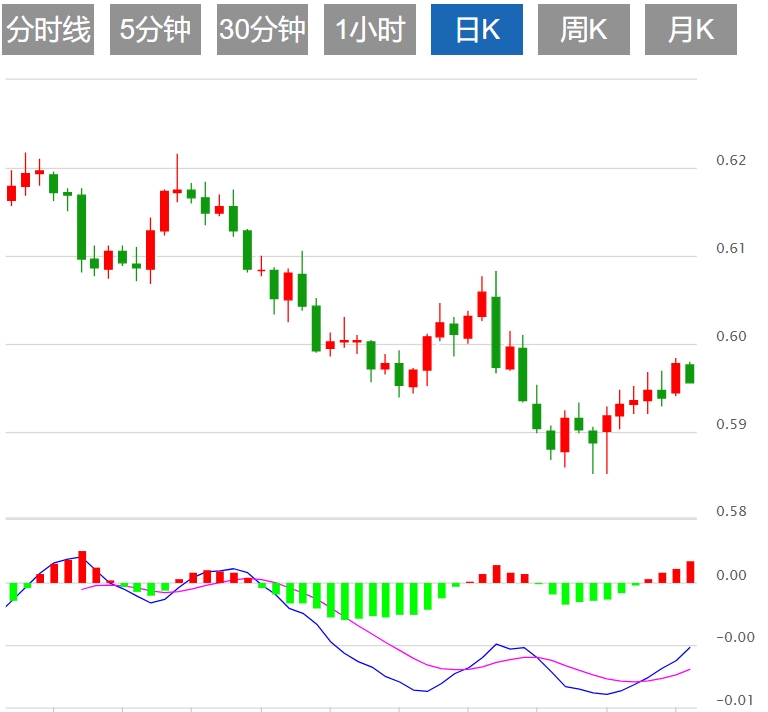The height and width of the screenshot is (712, 768).
Task: Click the 0.58 price axis label
Action: point(731,512)
